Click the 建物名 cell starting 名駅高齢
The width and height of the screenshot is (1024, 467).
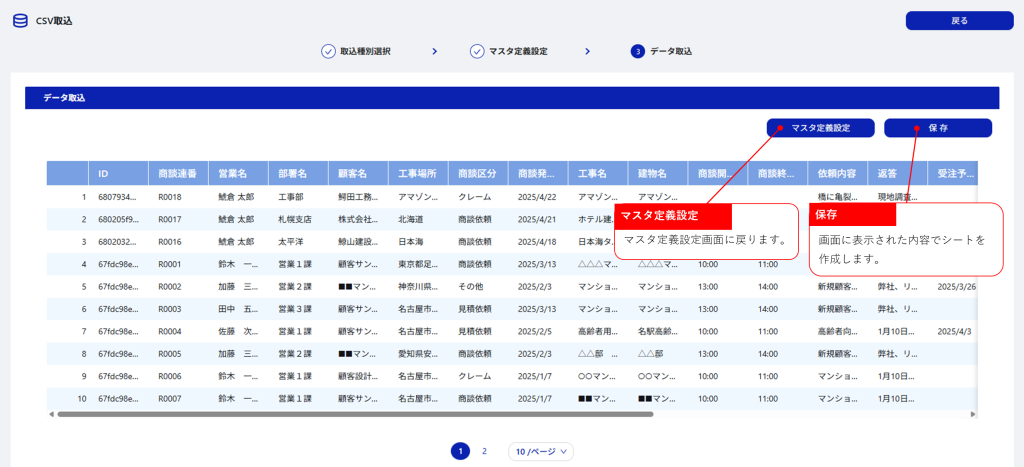[658, 331]
